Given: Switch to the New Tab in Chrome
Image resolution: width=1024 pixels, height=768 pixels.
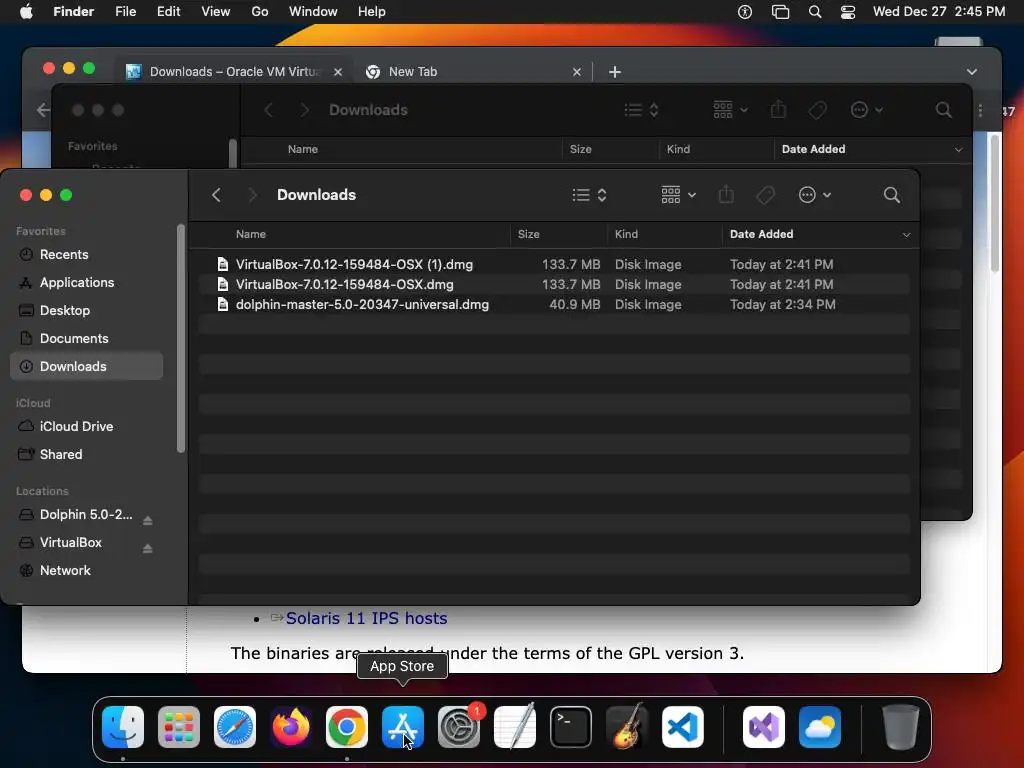Looking at the screenshot, I should coord(473,72).
